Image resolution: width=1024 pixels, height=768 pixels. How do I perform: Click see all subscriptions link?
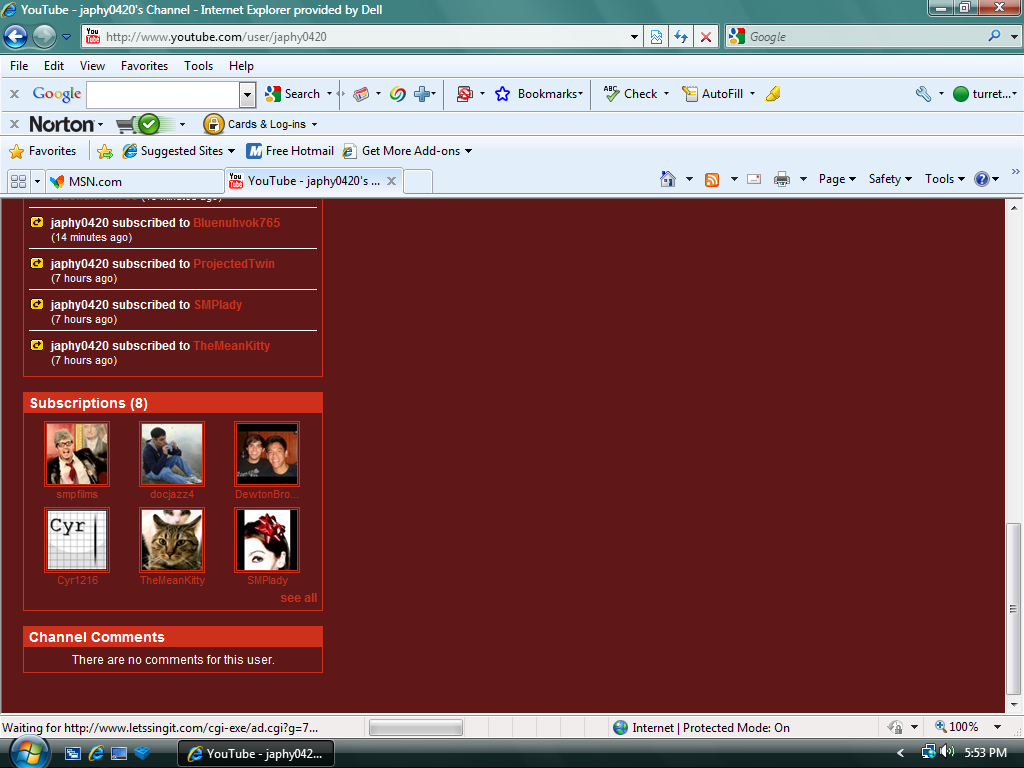point(298,598)
